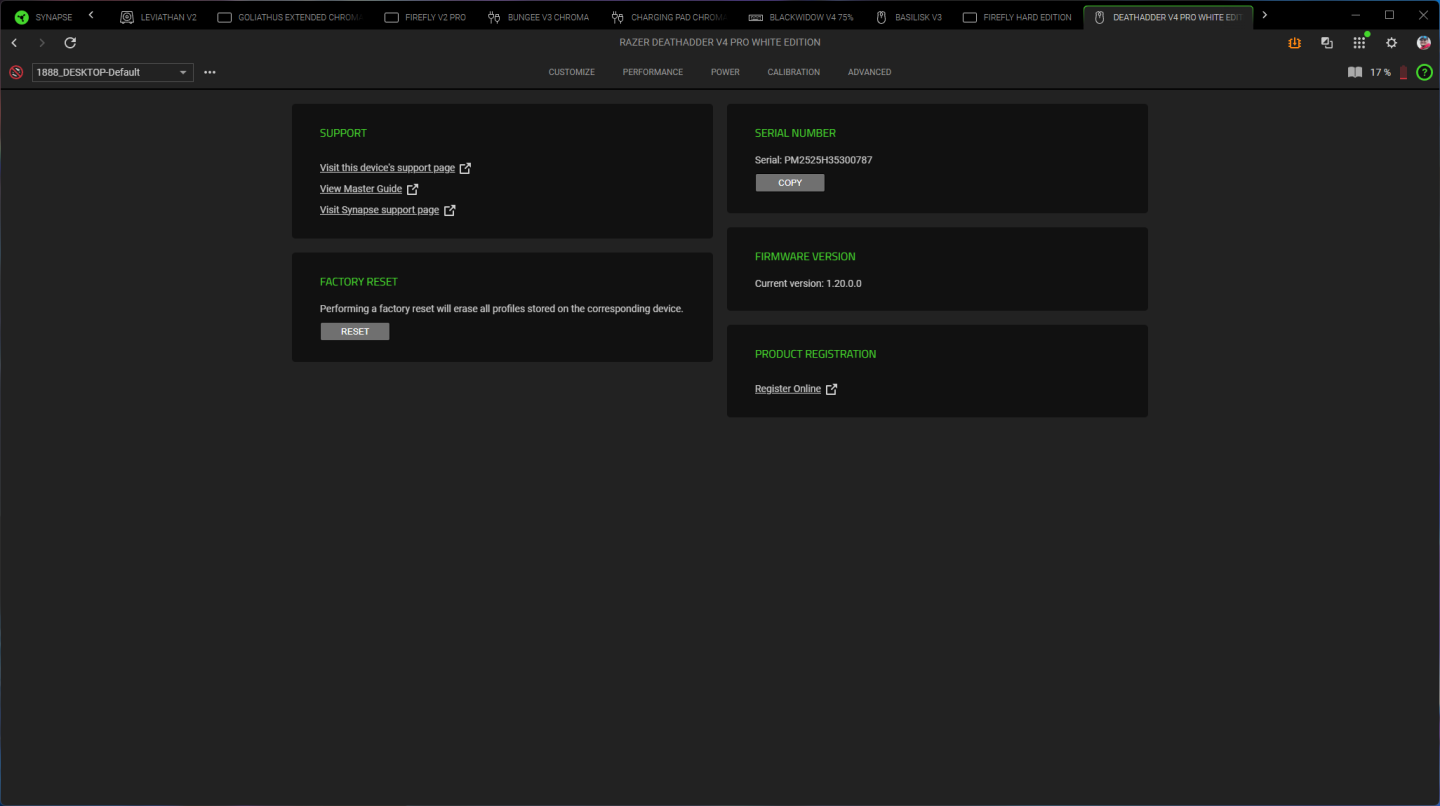Image resolution: width=1440 pixels, height=806 pixels.
Task: Go back using the left arrow
Action: tap(14, 43)
